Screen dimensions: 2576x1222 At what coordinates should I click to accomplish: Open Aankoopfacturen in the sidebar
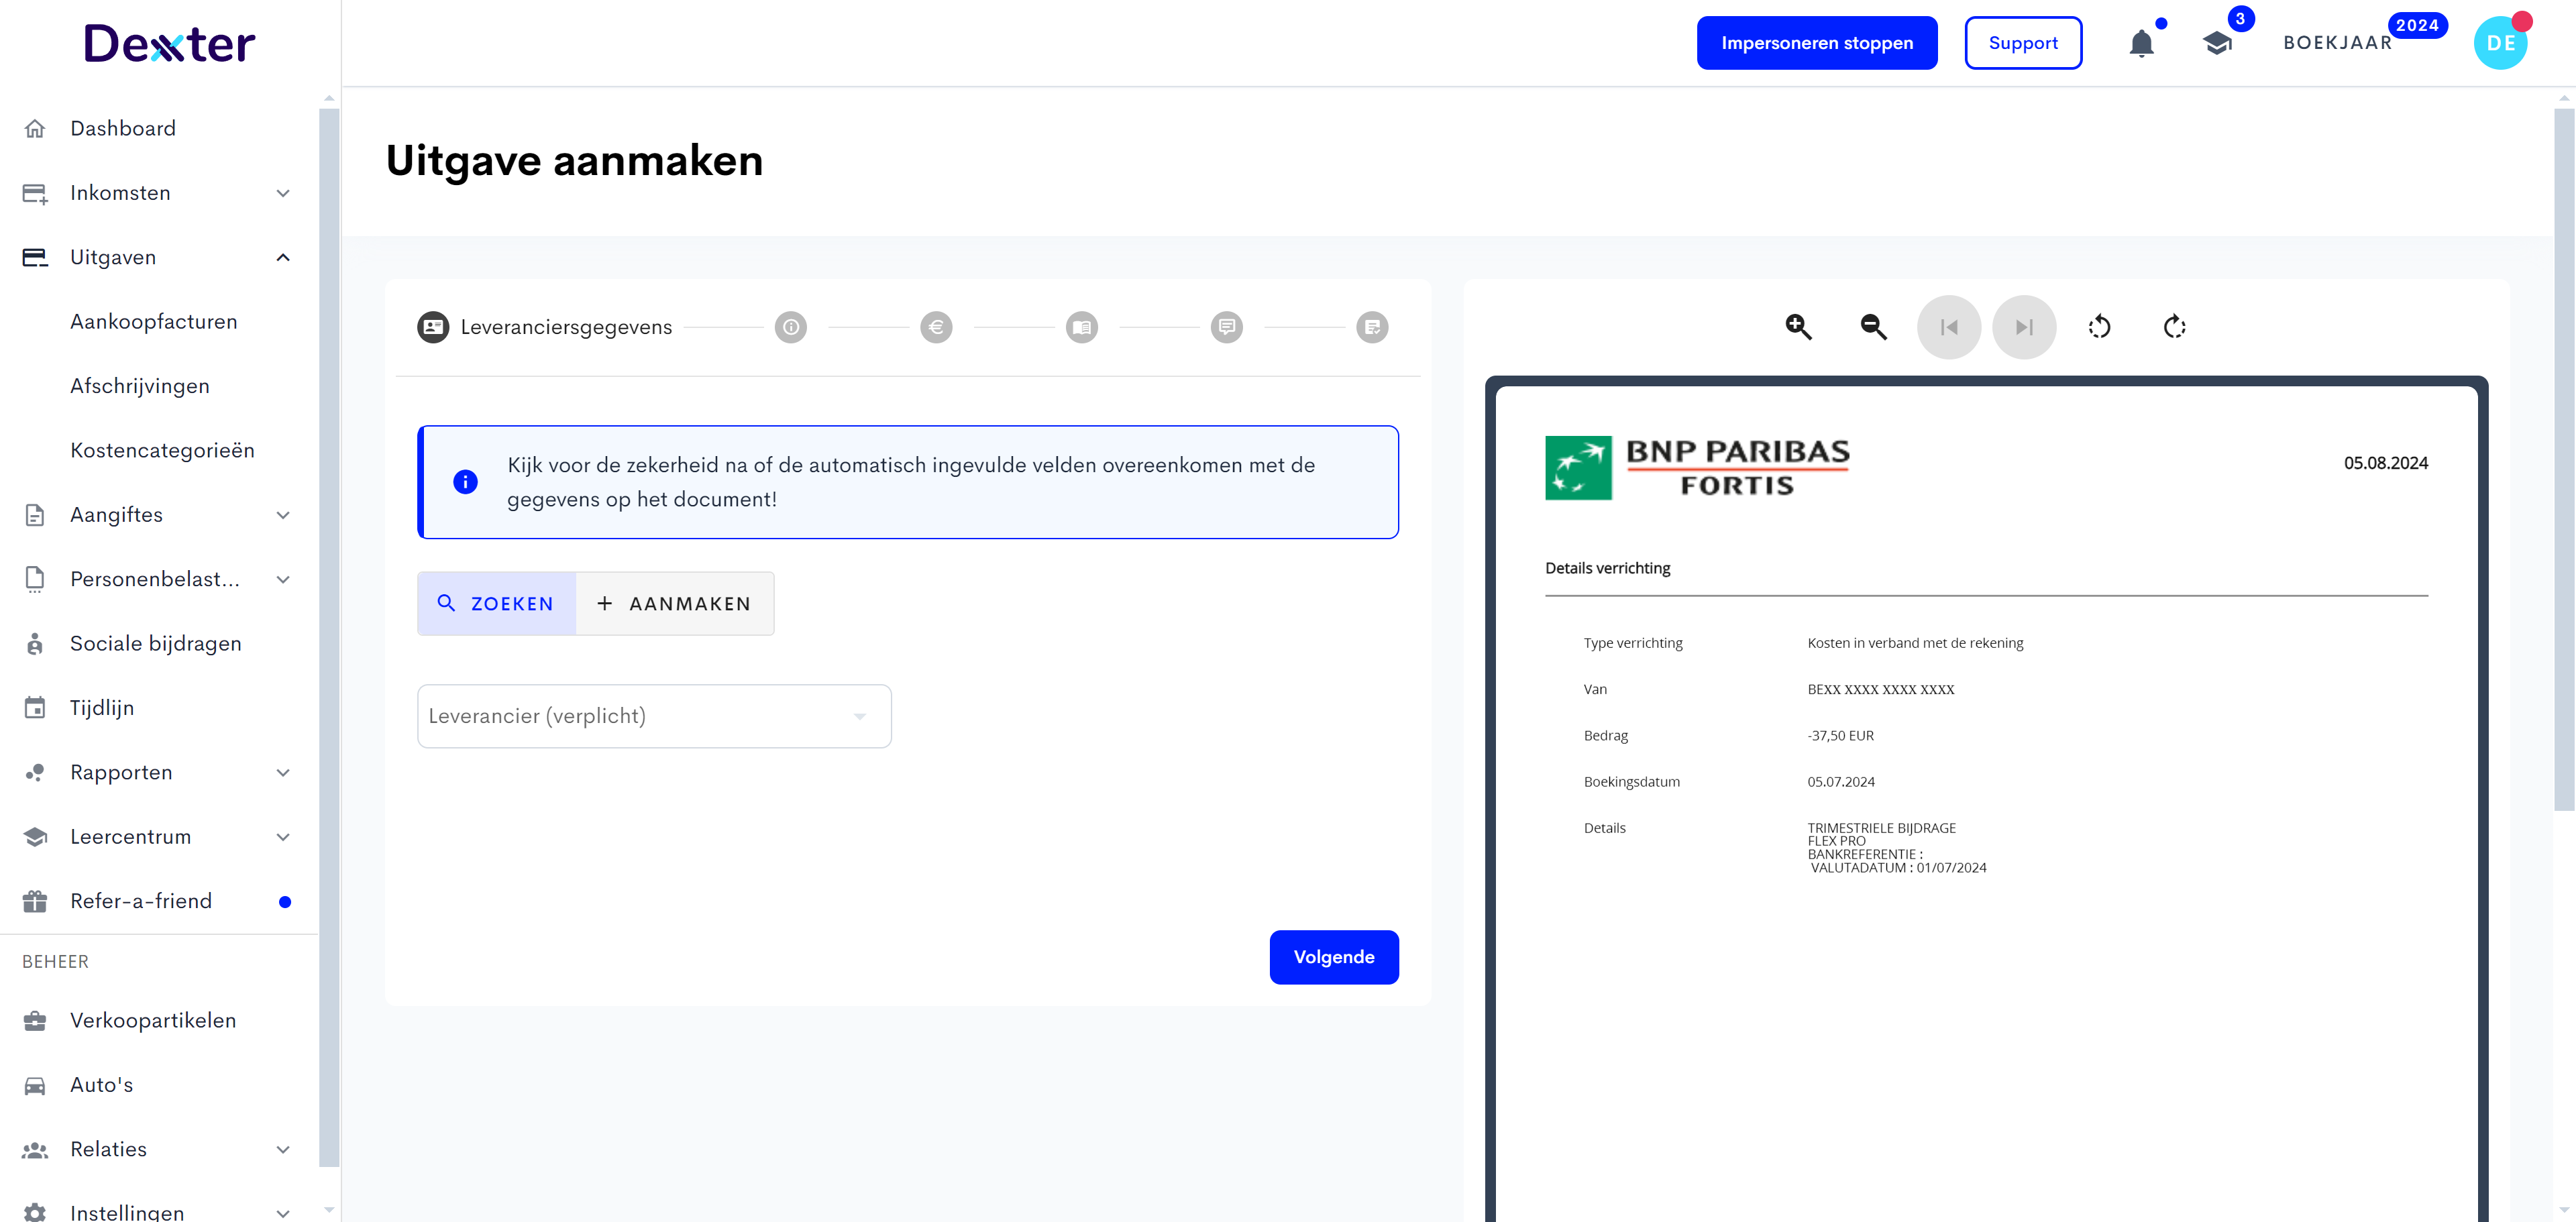[x=154, y=322]
